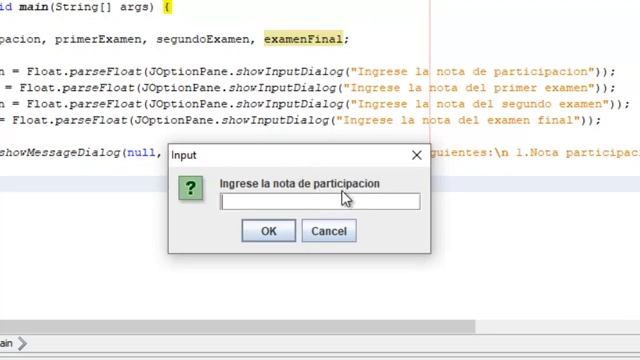Click string "Ingrese la nota del segundo examen"
The height and width of the screenshot is (360, 640).
(480, 104)
